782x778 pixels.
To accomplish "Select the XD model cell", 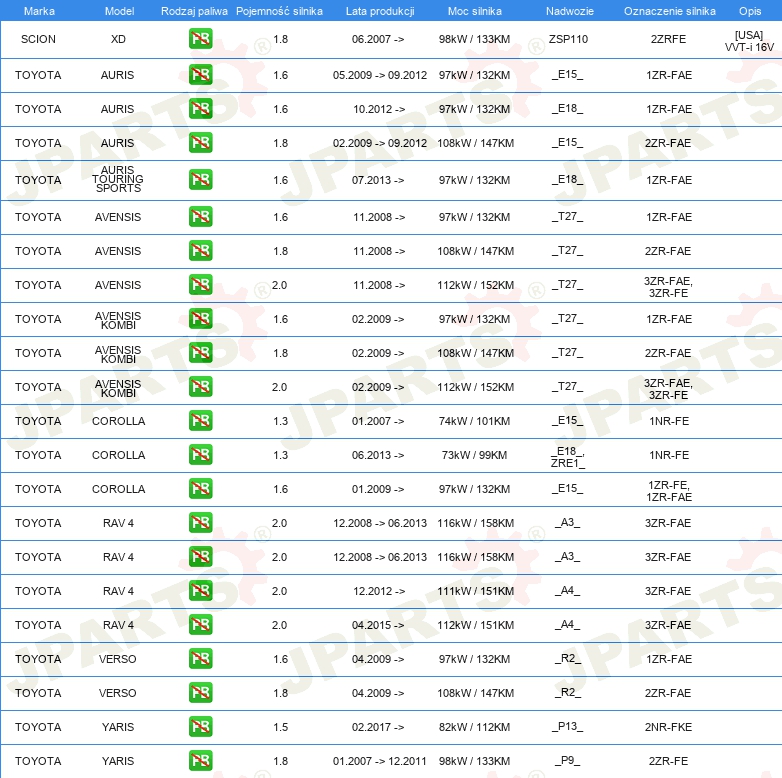I will (x=118, y=39).
